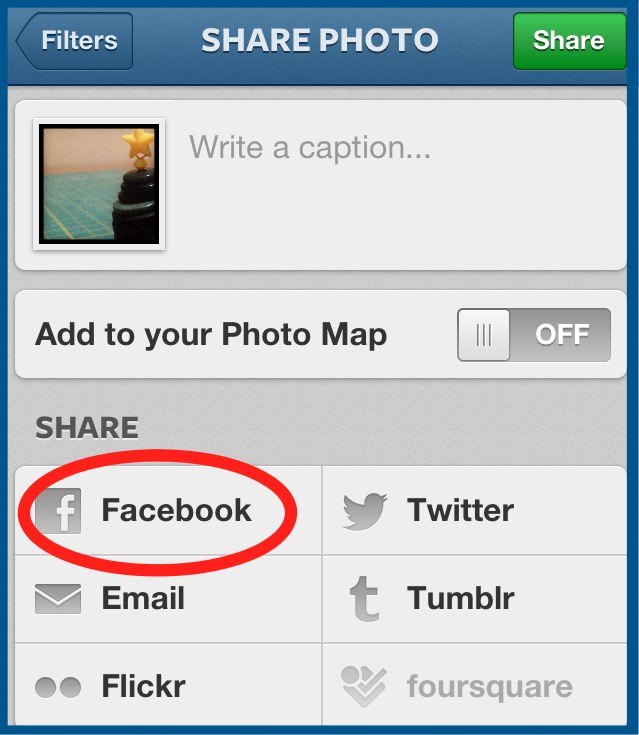Click the slider knob on the Photo Map switch
The width and height of the screenshot is (639, 735).
tap(484, 335)
